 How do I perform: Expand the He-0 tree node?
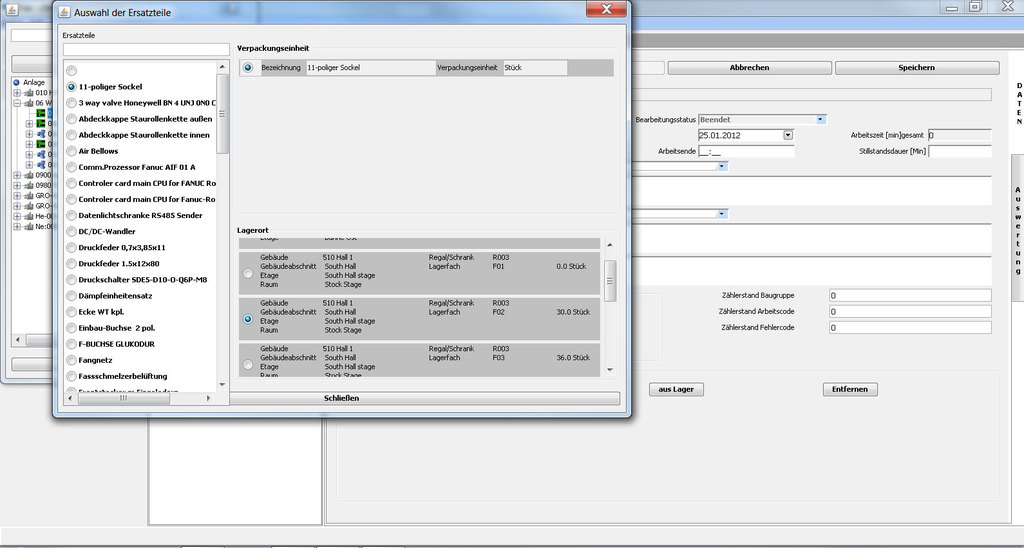click(17, 215)
